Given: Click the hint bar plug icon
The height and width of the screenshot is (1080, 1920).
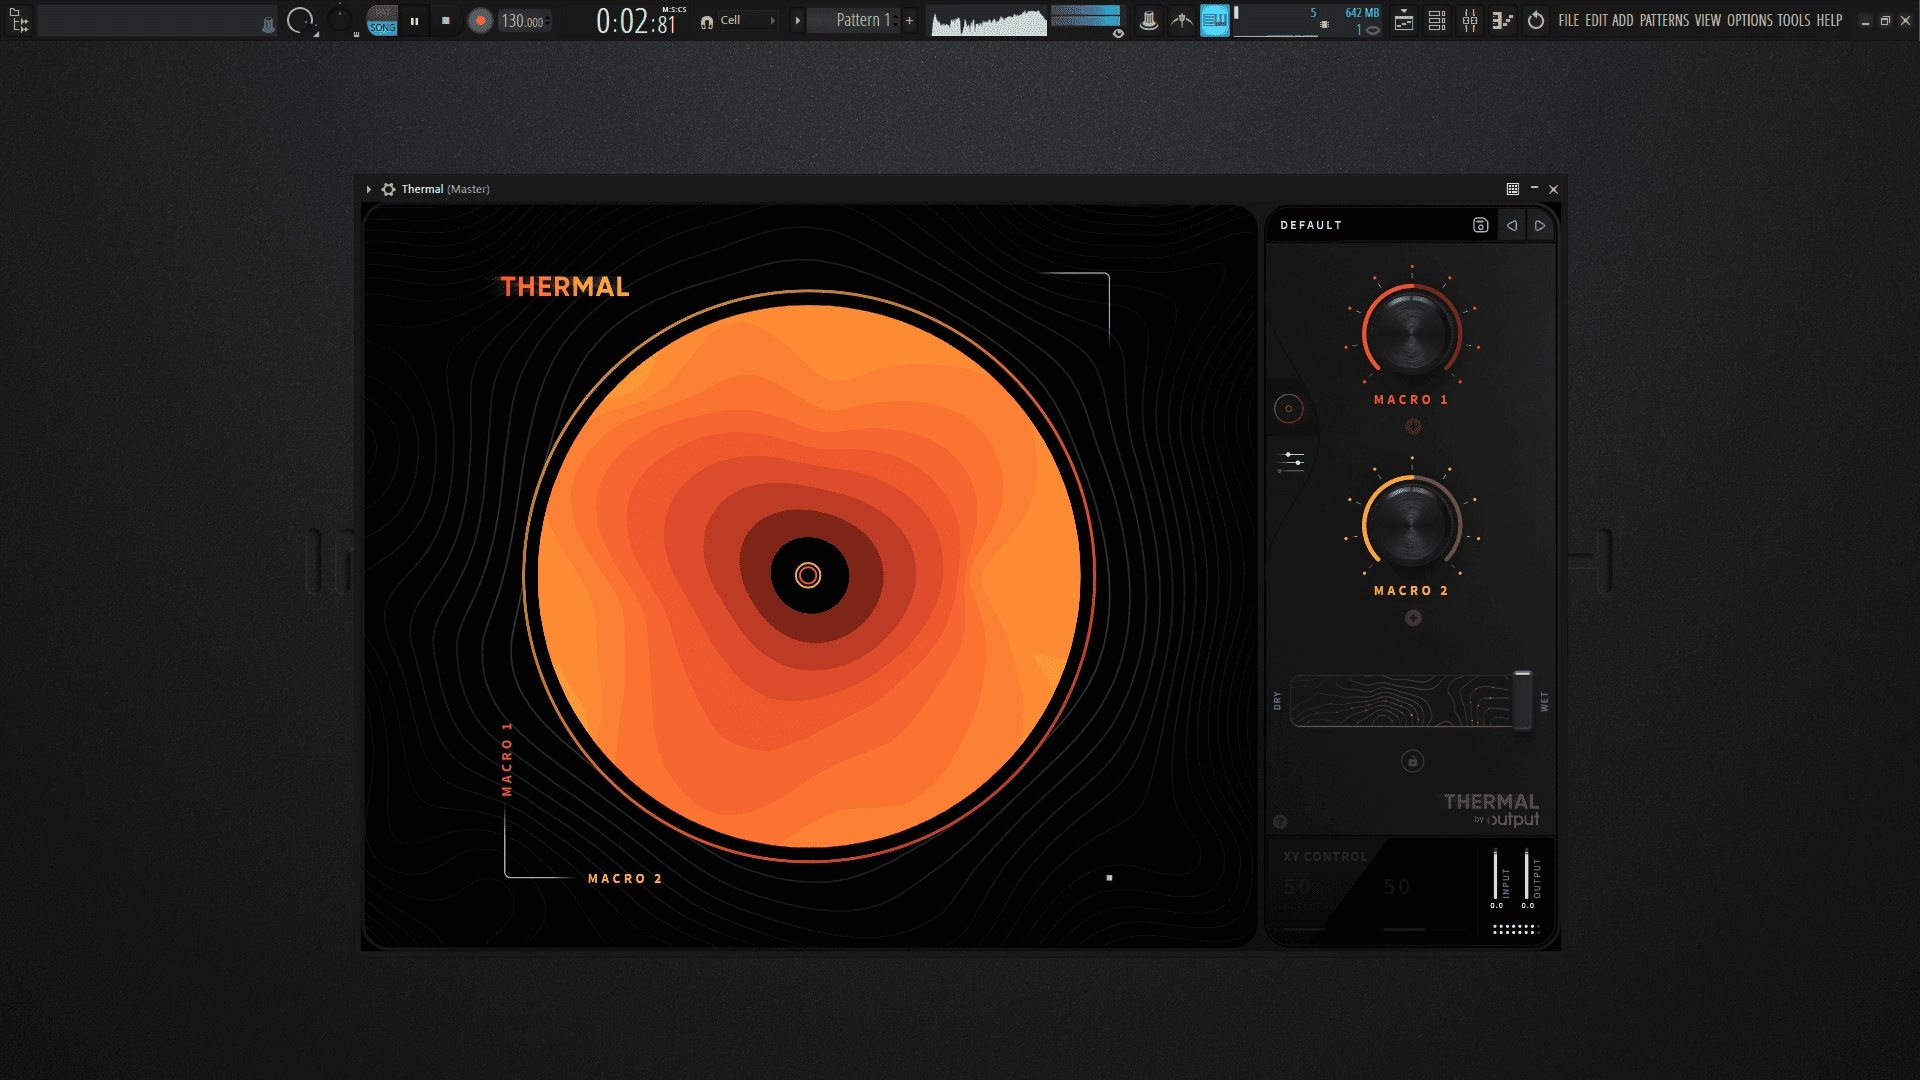Looking at the screenshot, I should tap(268, 25).
